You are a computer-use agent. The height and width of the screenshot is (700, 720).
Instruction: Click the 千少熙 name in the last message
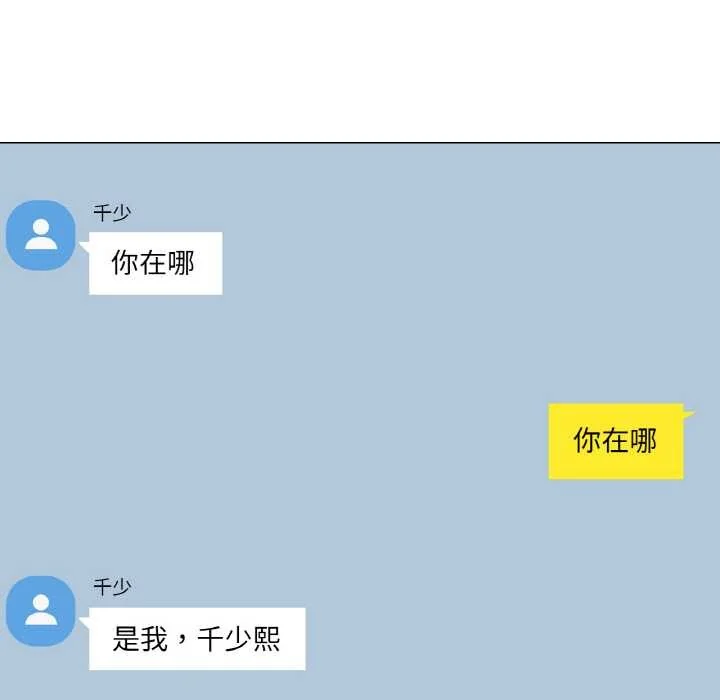239,639
